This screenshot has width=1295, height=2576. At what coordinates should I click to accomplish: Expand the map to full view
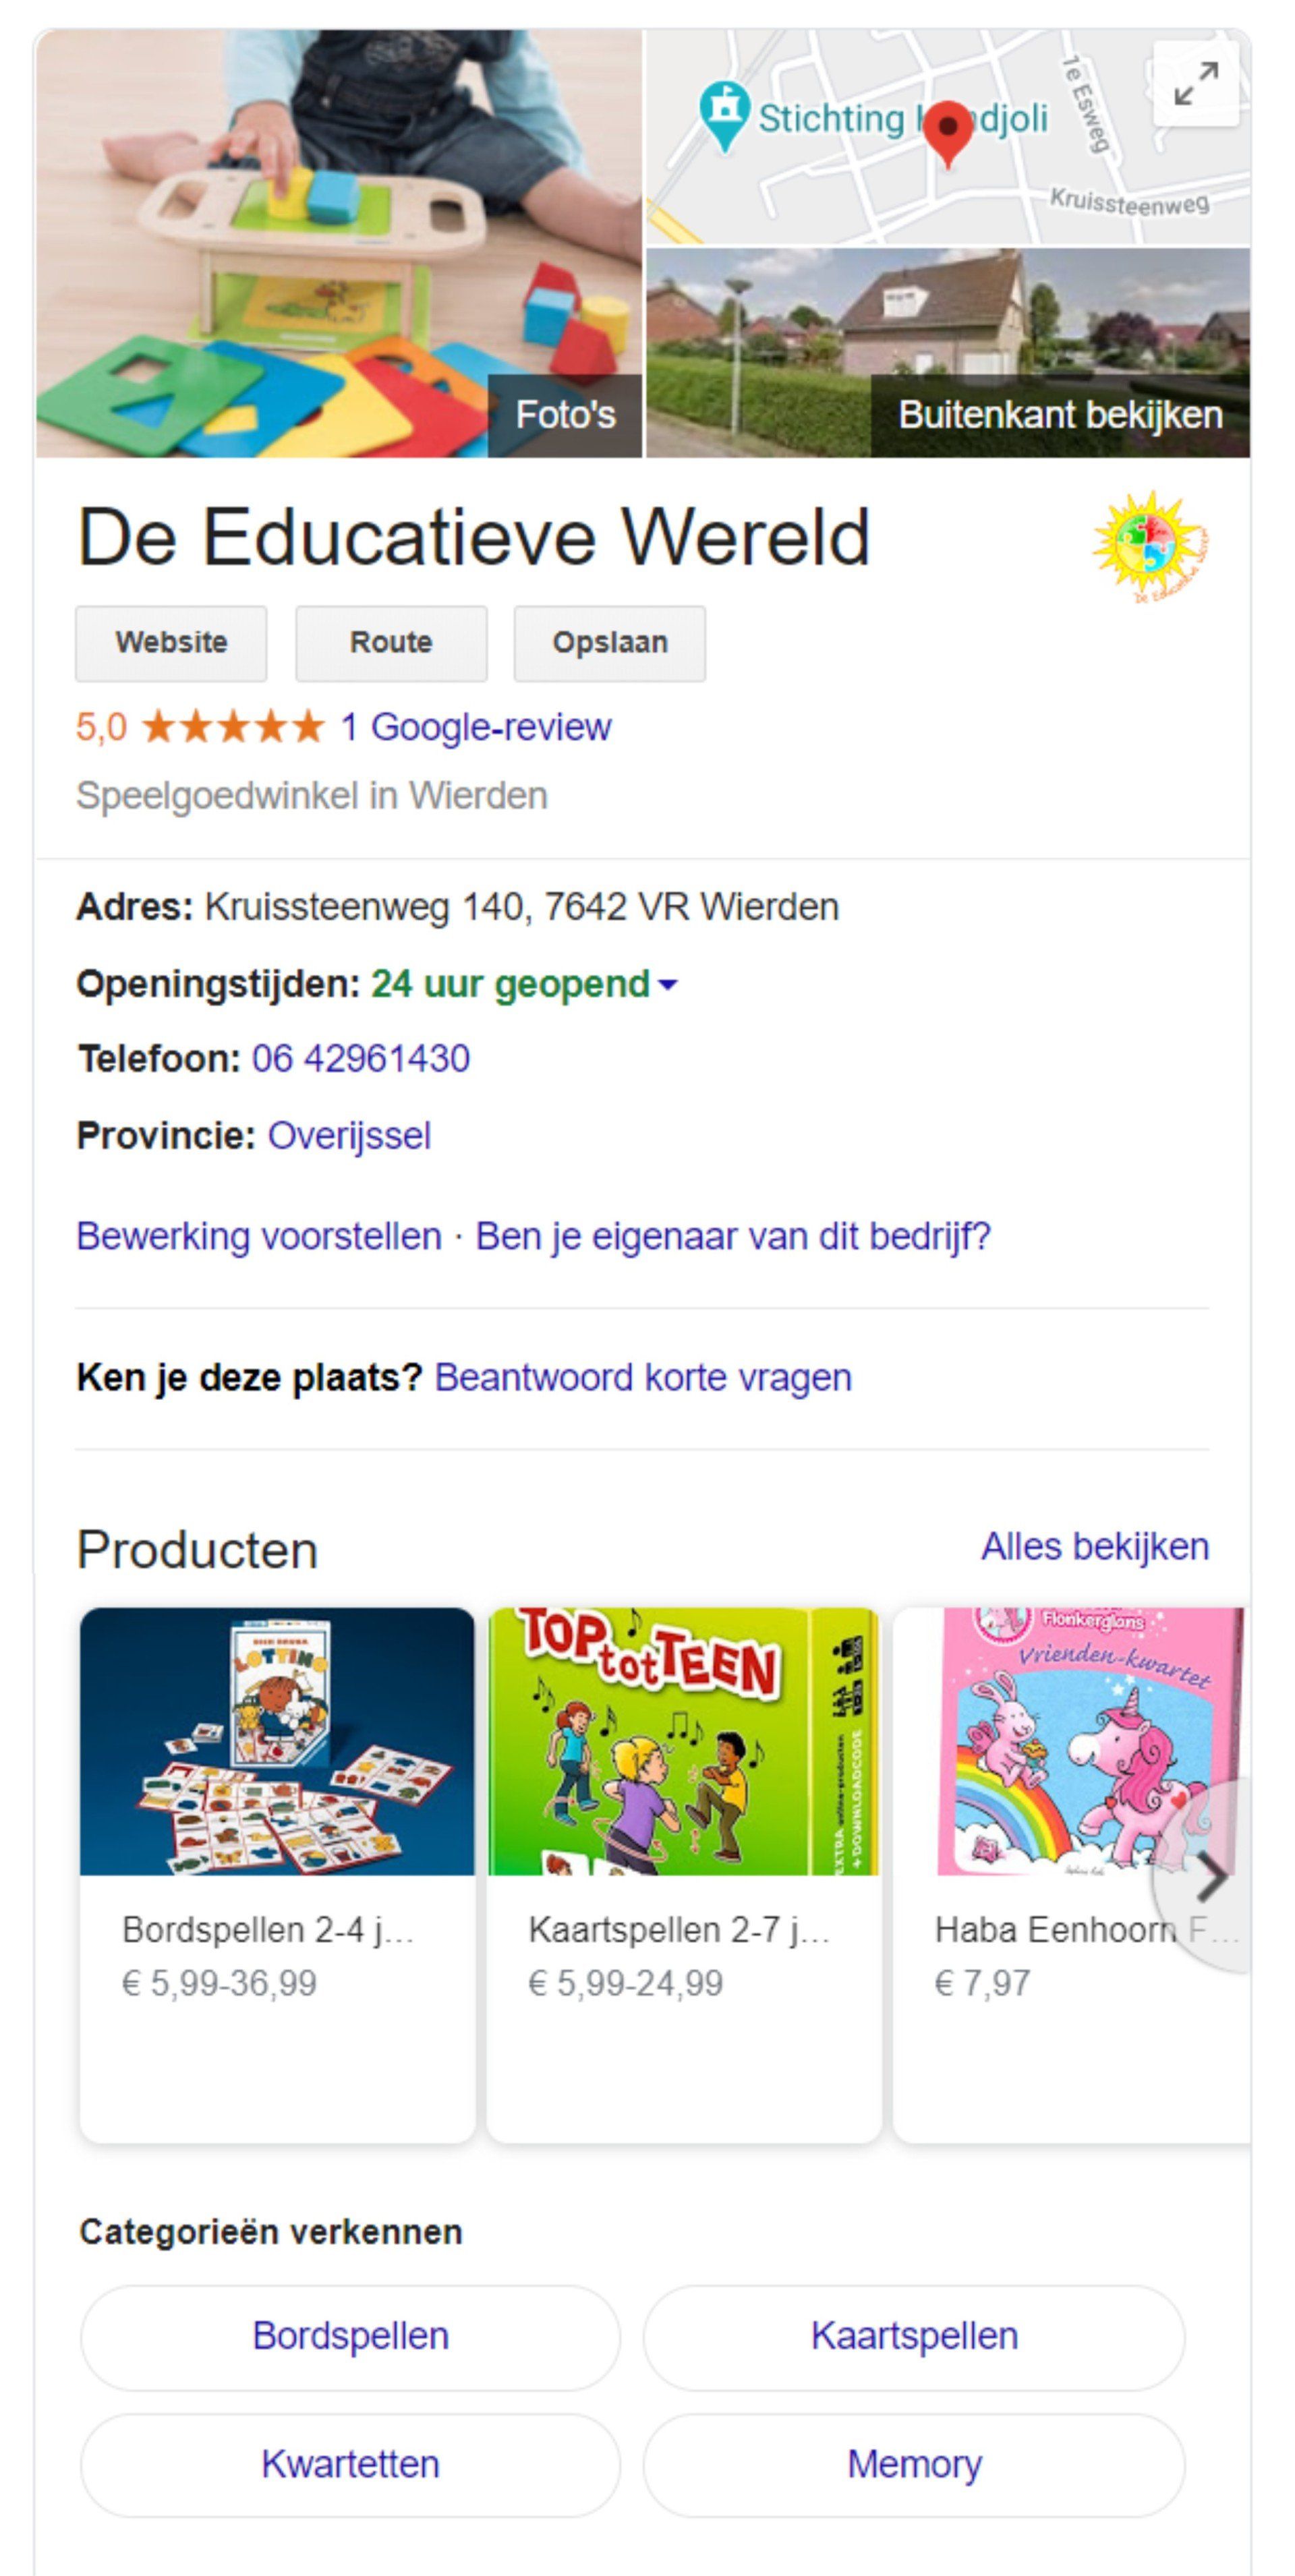click(1195, 83)
